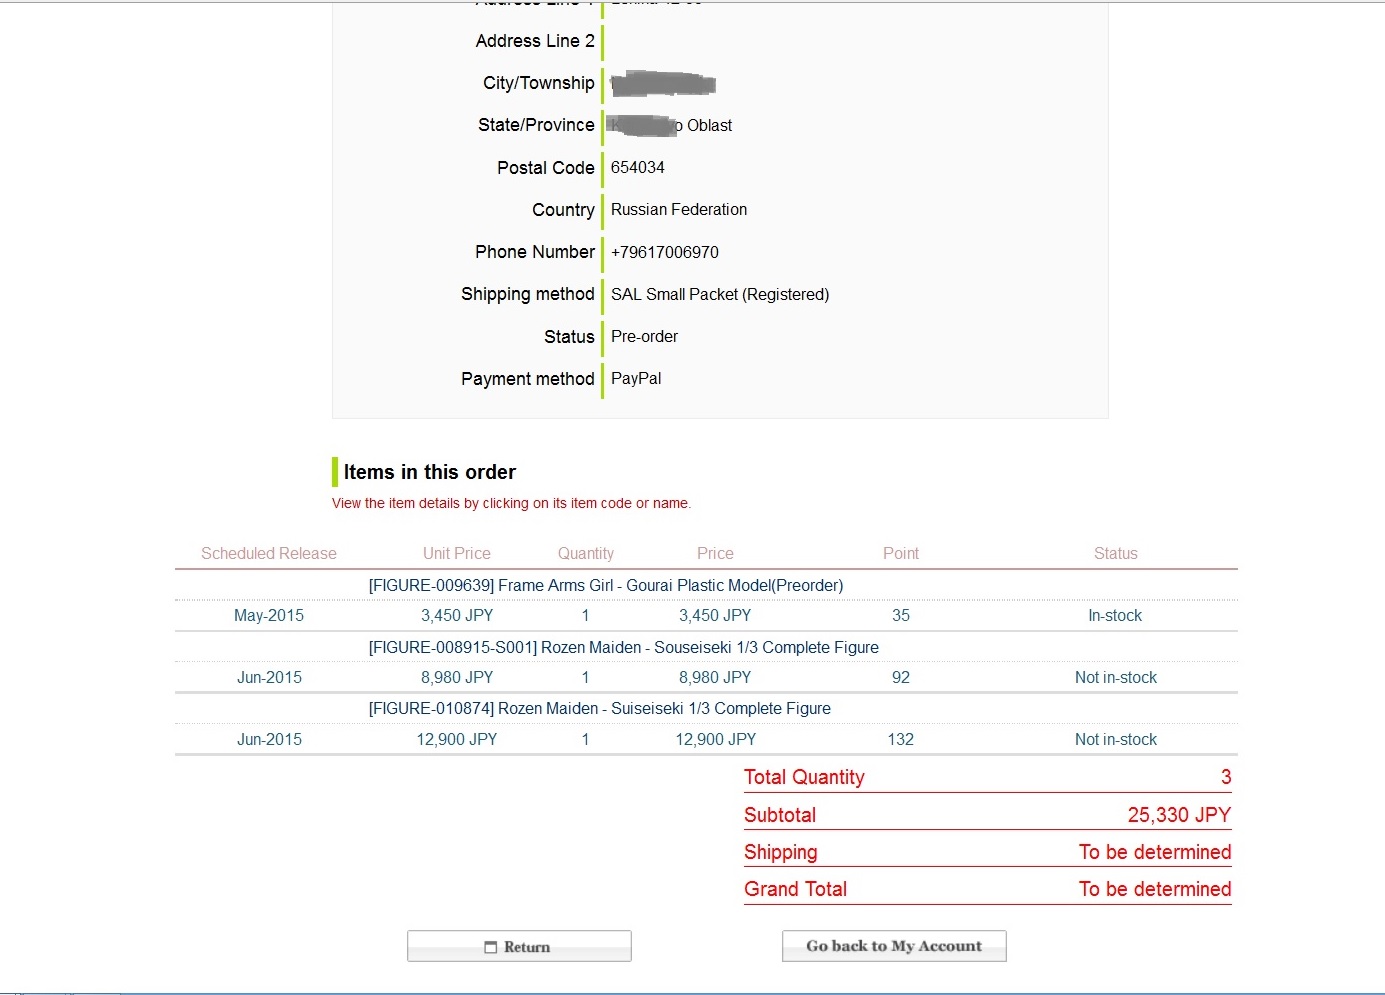The width and height of the screenshot is (1385, 995).
Task: Go back to My Account
Action: click(894, 946)
